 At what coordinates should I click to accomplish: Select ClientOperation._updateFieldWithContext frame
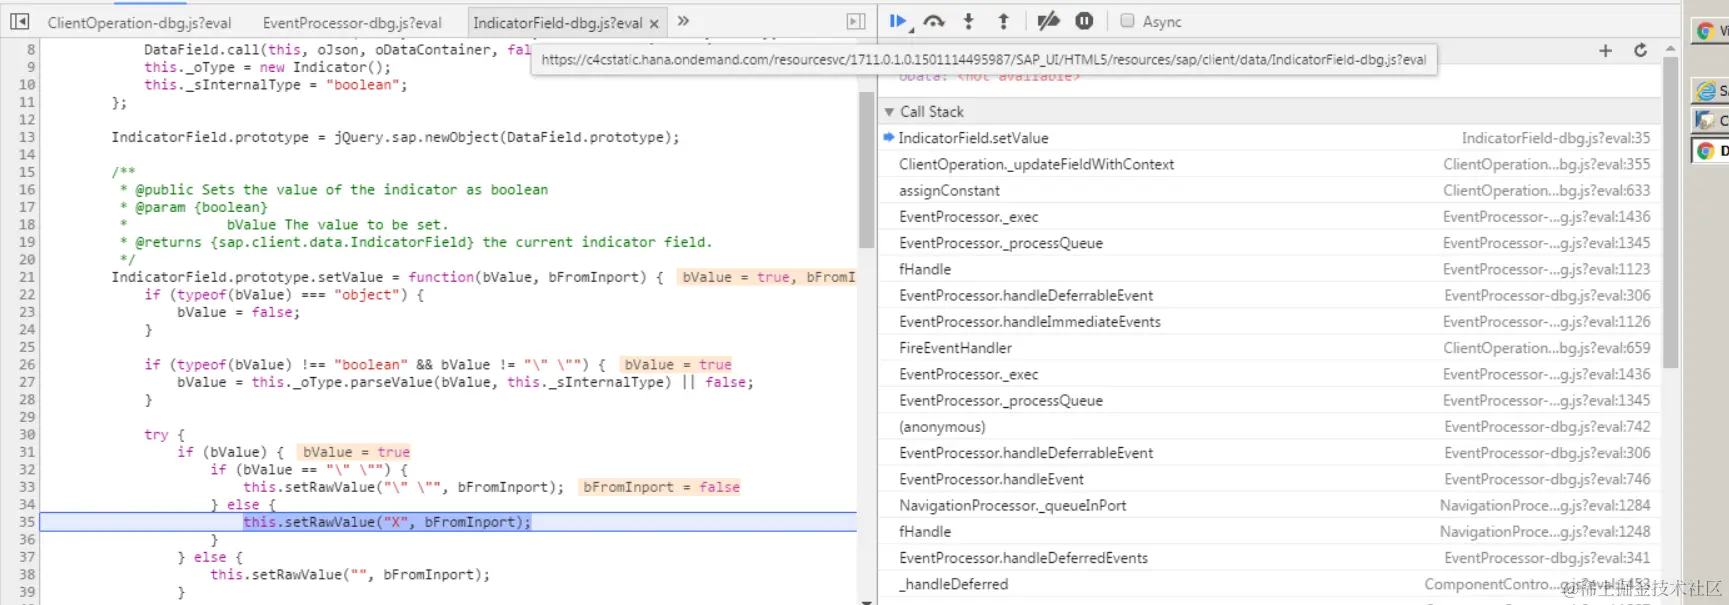pyautogui.click(x=1268, y=164)
